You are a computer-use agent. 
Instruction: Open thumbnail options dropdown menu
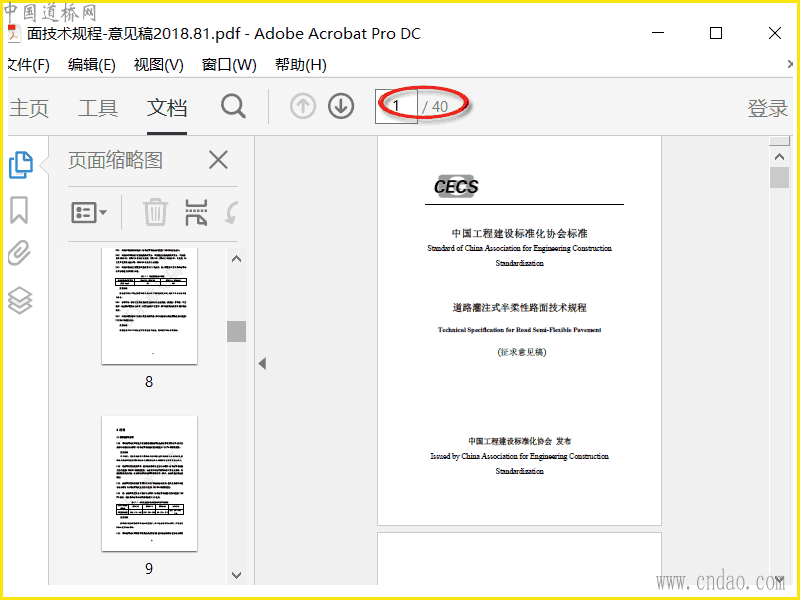89,212
